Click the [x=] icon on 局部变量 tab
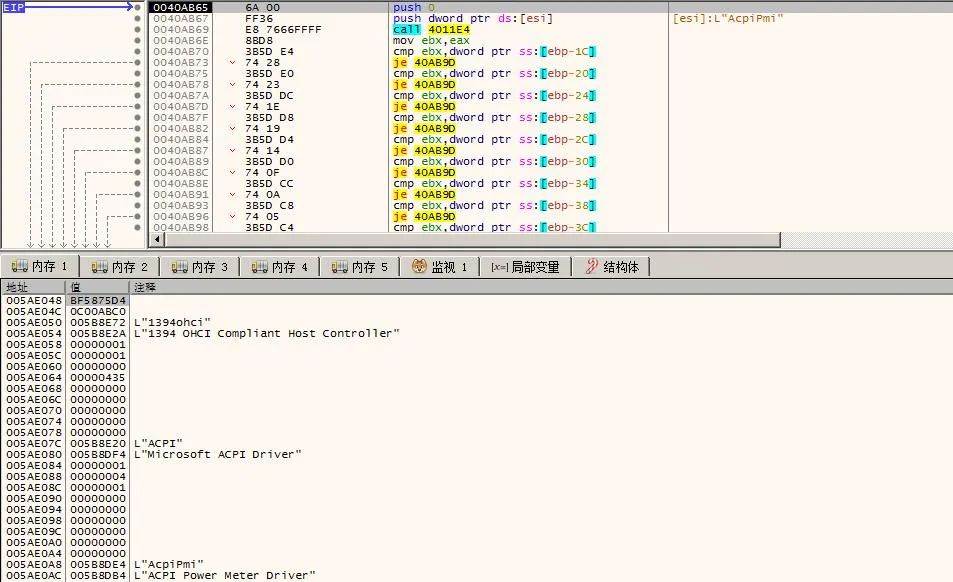This screenshot has height=582, width=953. pyautogui.click(x=499, y=267)
